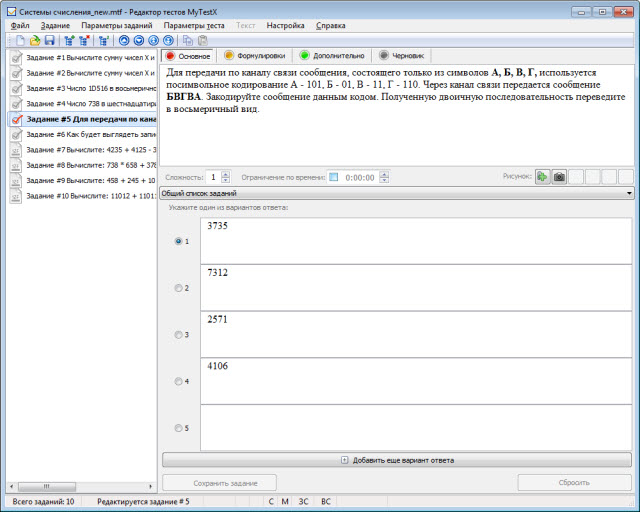Enable the time limit checkbox
640x512 pixels.
[x=334, y=177]
